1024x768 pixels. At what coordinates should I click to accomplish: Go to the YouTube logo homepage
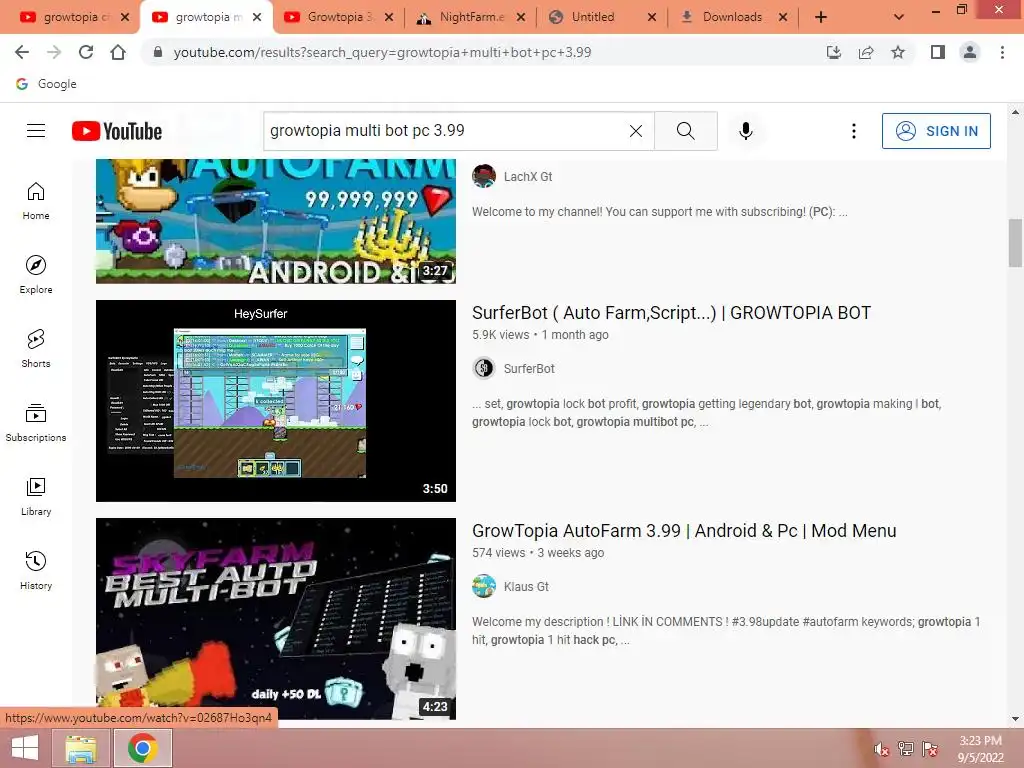[x=117, y=131]
